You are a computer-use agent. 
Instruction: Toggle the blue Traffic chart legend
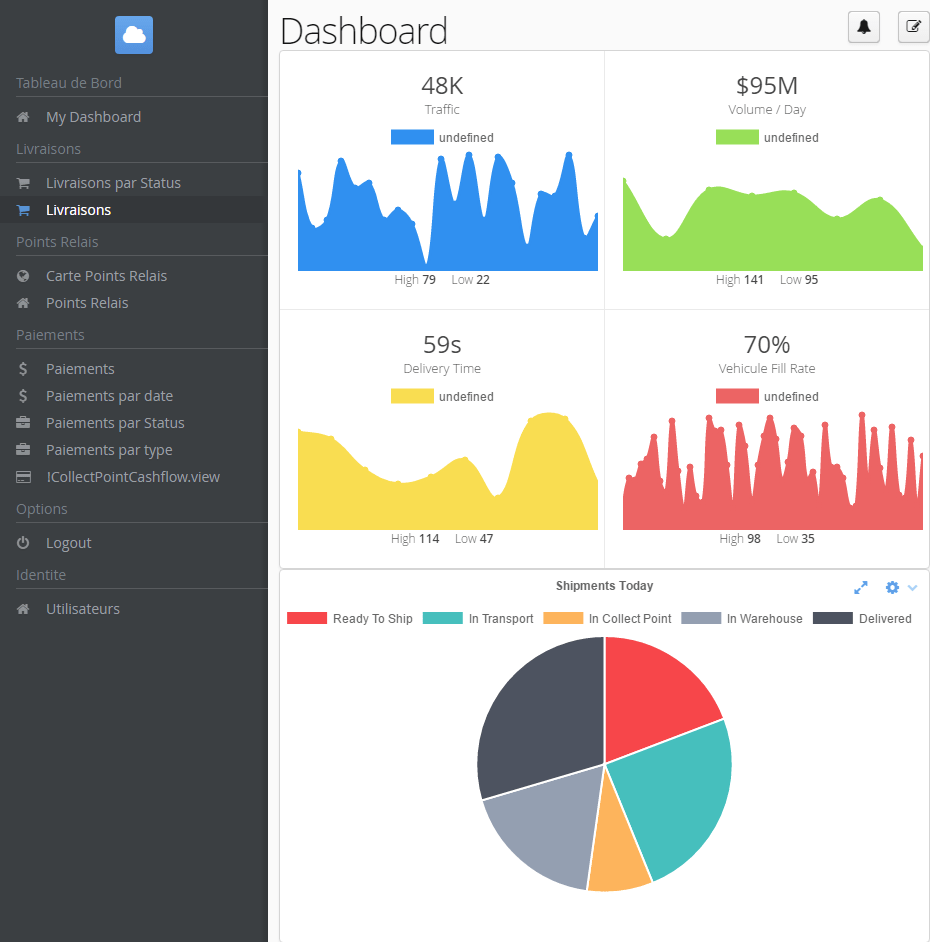click(x=442, y=138)
